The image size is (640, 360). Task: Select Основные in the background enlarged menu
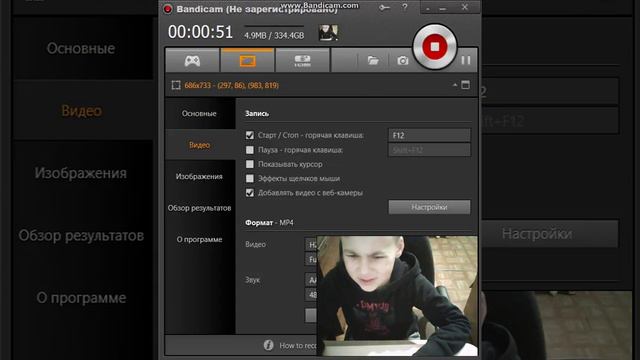pyautogui.click(x=81, y=48)
